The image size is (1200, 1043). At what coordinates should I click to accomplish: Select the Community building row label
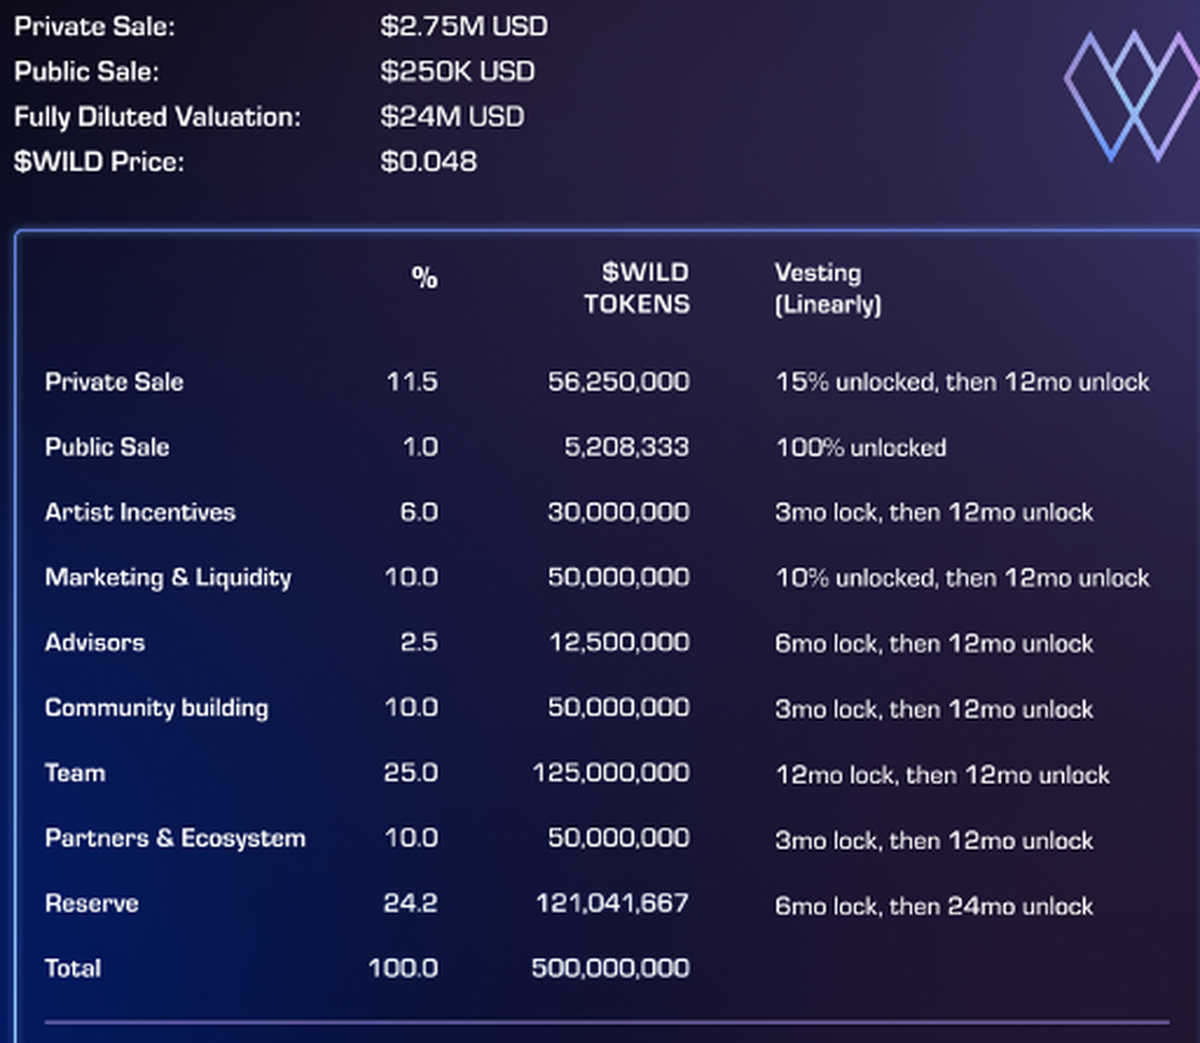pos(156,708)
